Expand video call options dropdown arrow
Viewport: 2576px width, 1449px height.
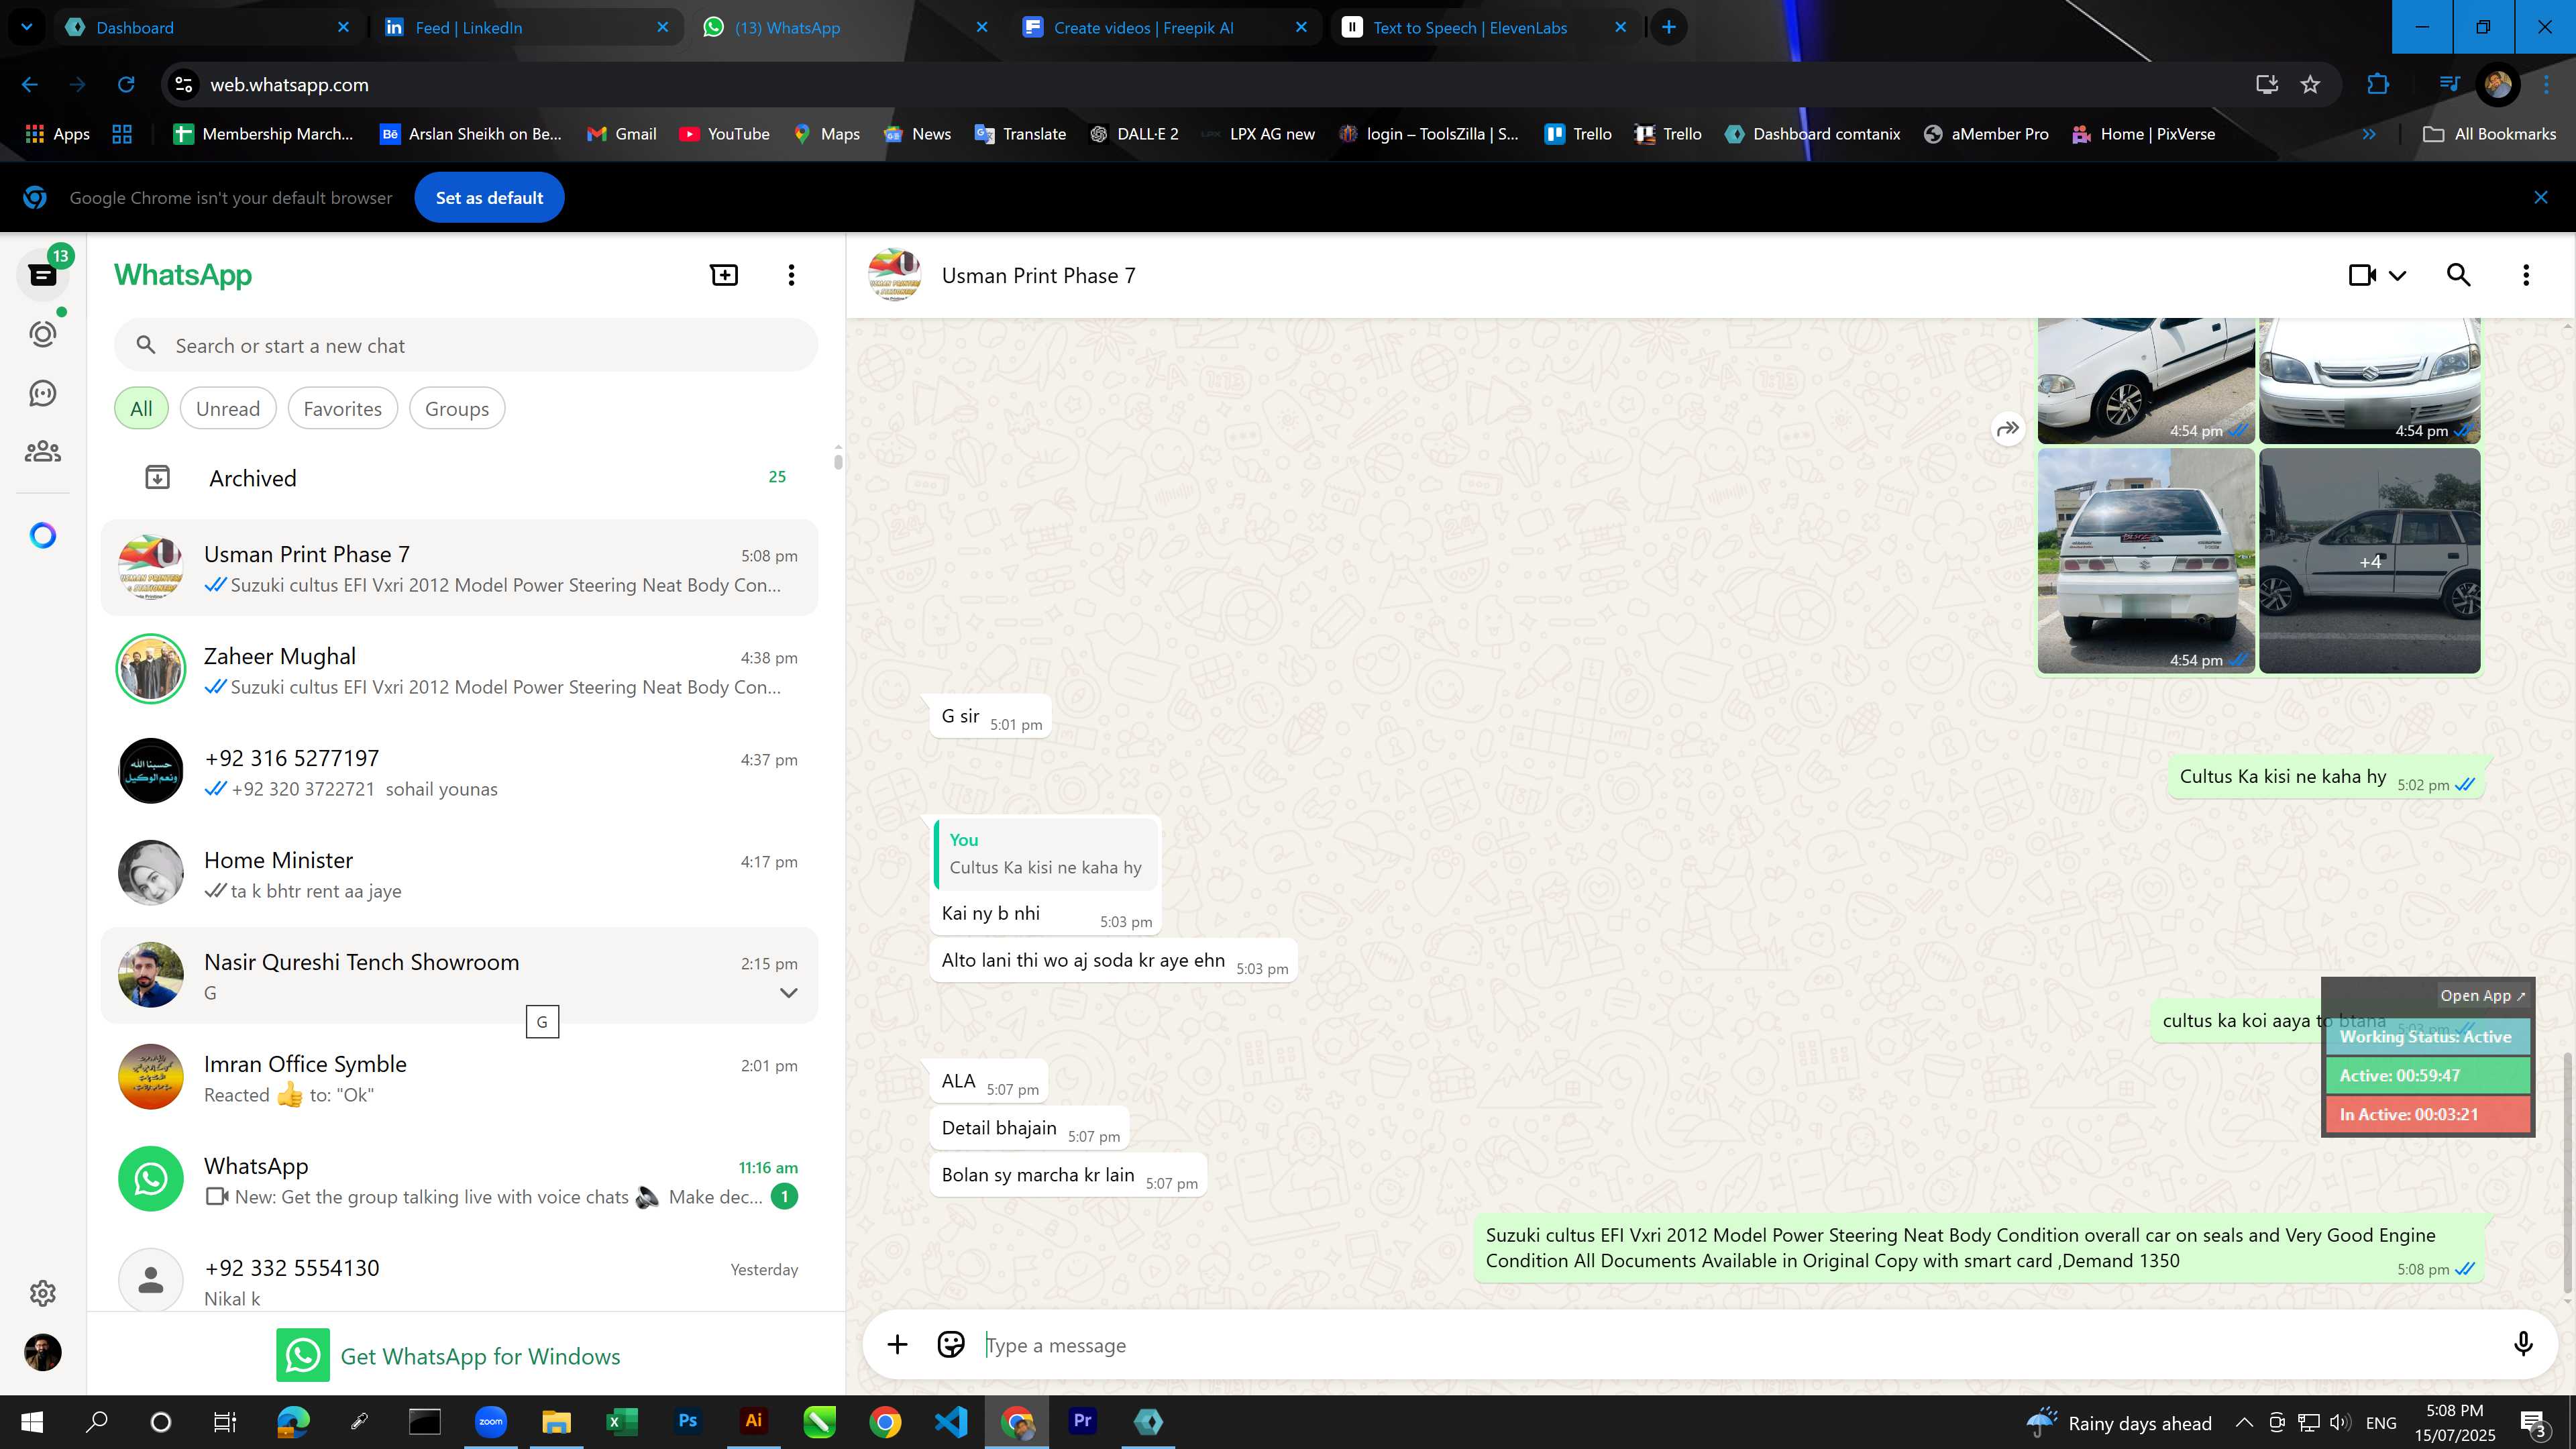2397,275
